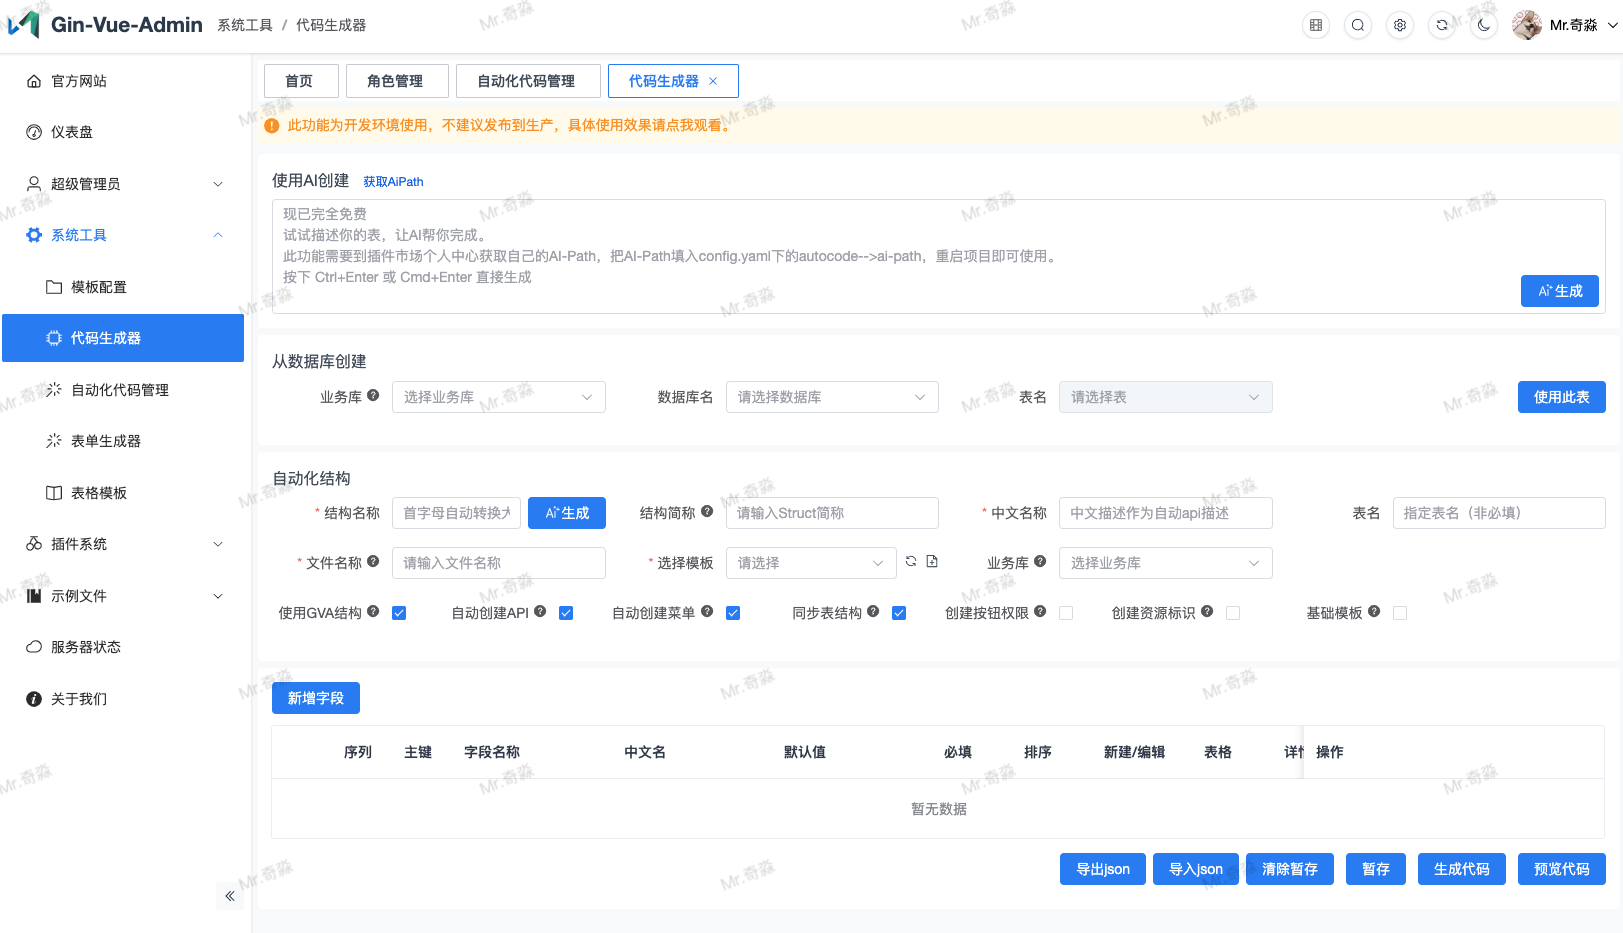
Task: Open the 首页 tab
Action: [x=300, y=81]
